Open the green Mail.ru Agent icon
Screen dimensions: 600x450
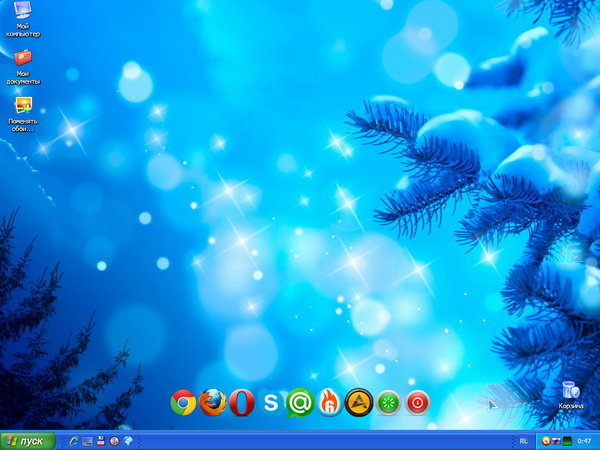300,403
